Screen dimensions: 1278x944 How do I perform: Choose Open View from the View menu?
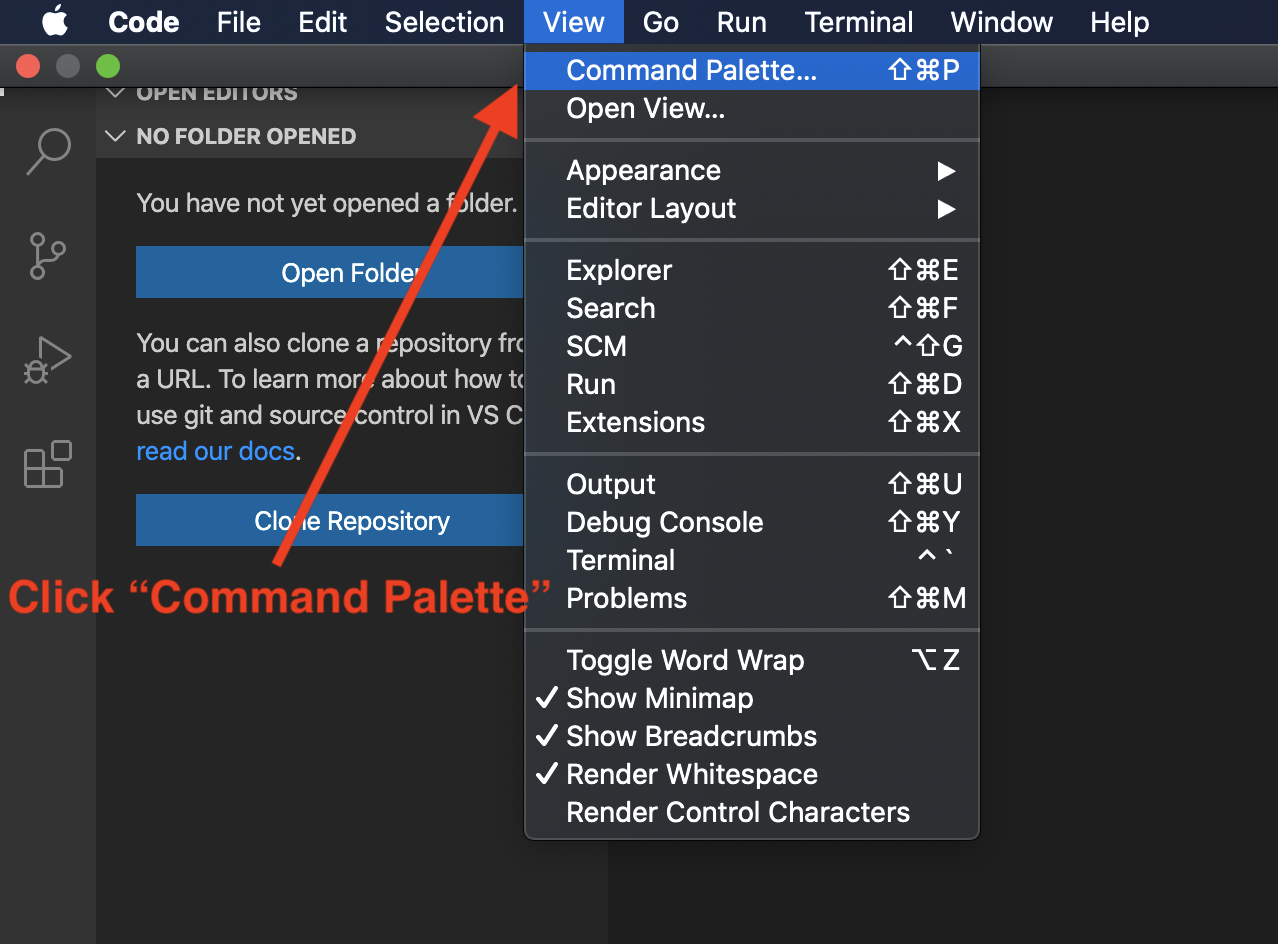tap(647, 108)
